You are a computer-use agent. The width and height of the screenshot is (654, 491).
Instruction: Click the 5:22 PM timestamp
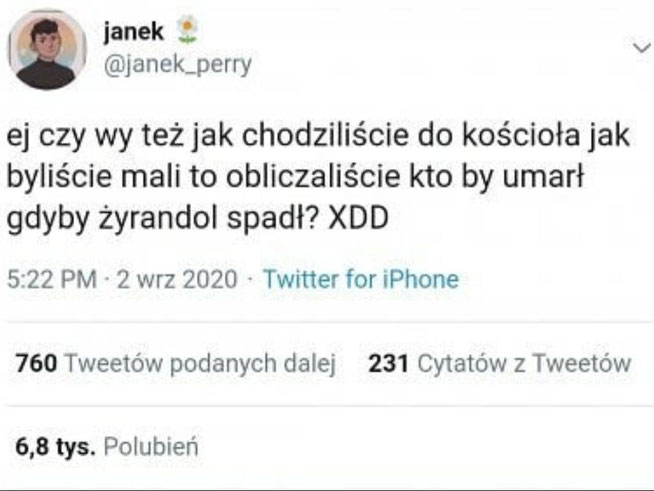pos(52,279)
